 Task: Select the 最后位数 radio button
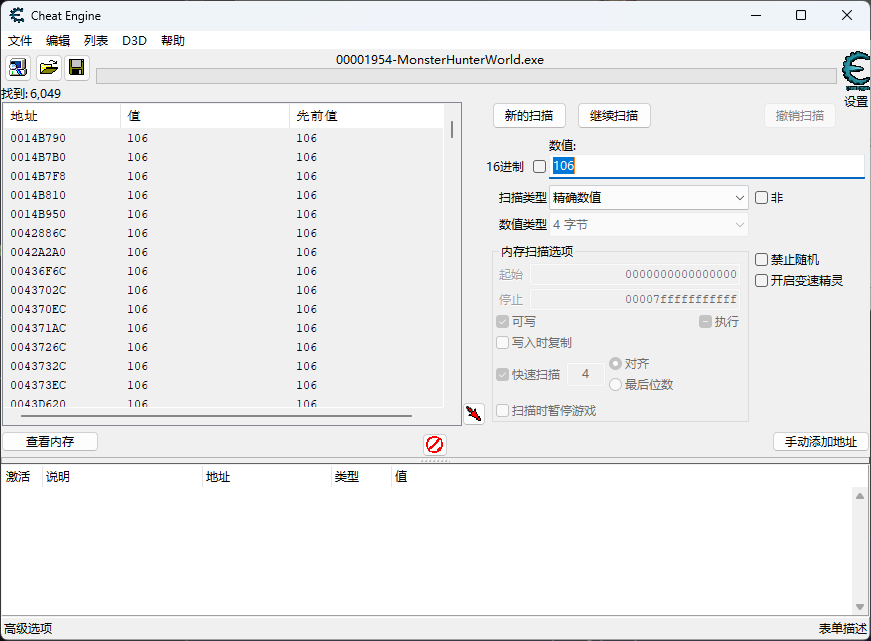[x=615, y=385]
